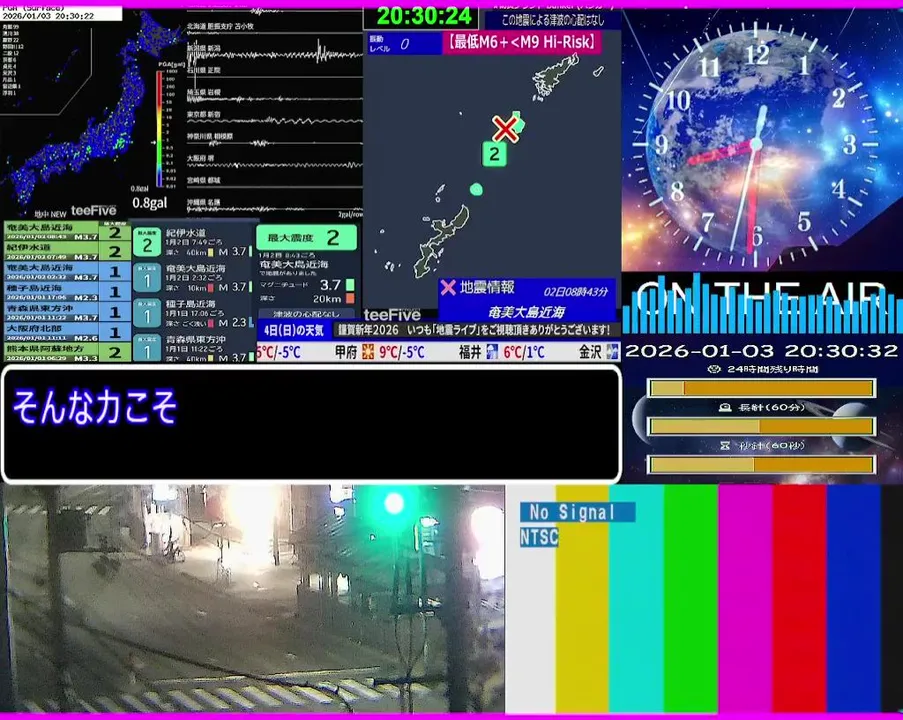Click the street camera live feed

pyautogui.click(x=252, y=599)
